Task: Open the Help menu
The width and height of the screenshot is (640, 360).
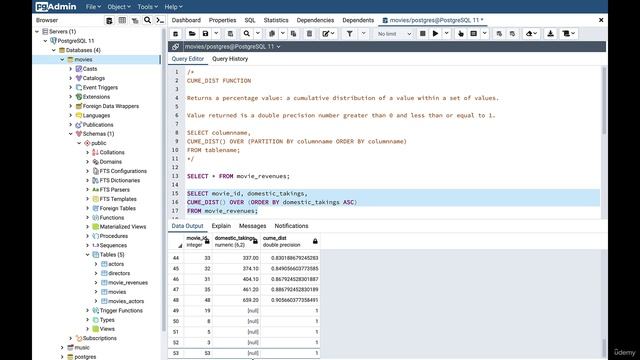Action: tap(173, 7)
